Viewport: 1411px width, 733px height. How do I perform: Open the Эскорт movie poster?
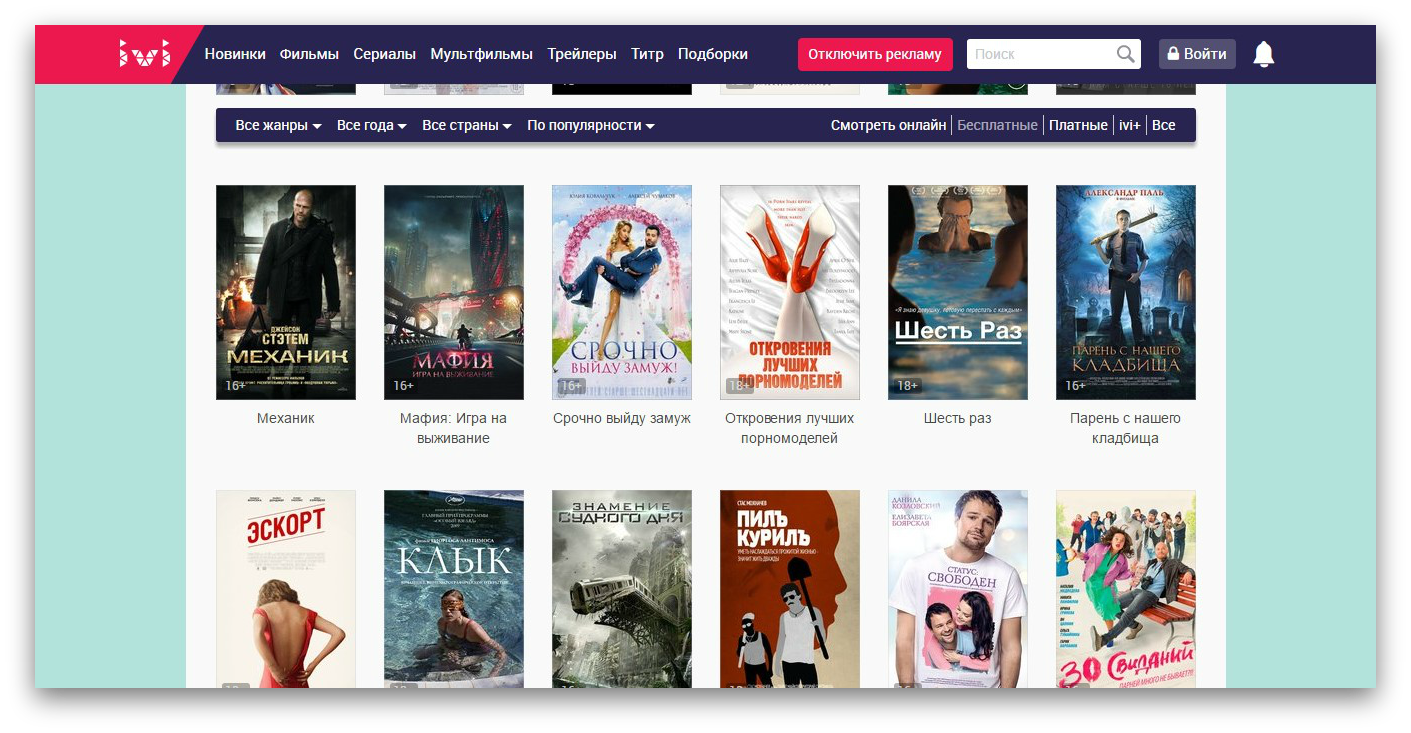point(286,589)
